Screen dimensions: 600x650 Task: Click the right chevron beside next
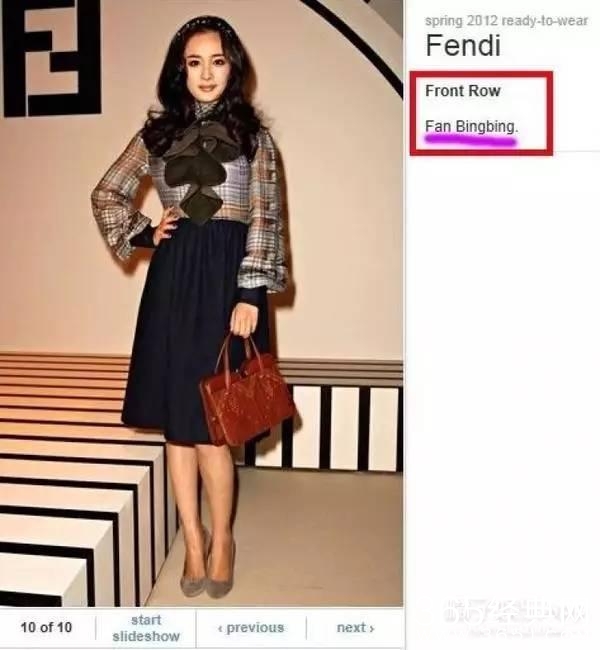372,628
